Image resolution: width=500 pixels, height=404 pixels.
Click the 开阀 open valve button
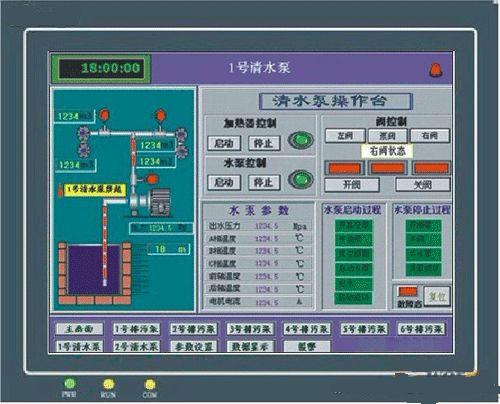[x=352, y=185]
